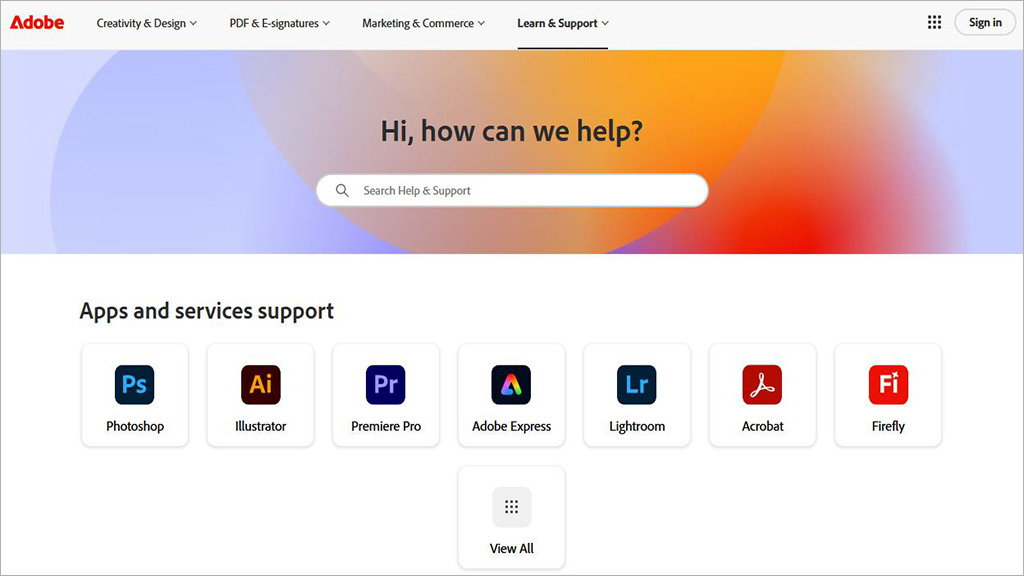Select the Firefly app icon
Screen dimensions: 1024x576
tap(888, 385)
